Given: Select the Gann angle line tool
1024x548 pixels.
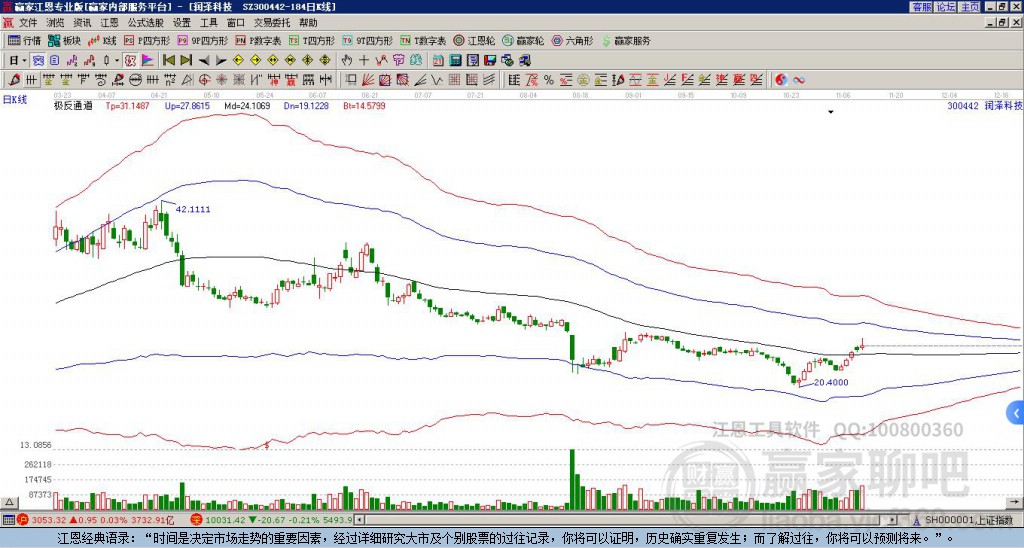Looking at the screenshot, I should (x=421, y=80).
